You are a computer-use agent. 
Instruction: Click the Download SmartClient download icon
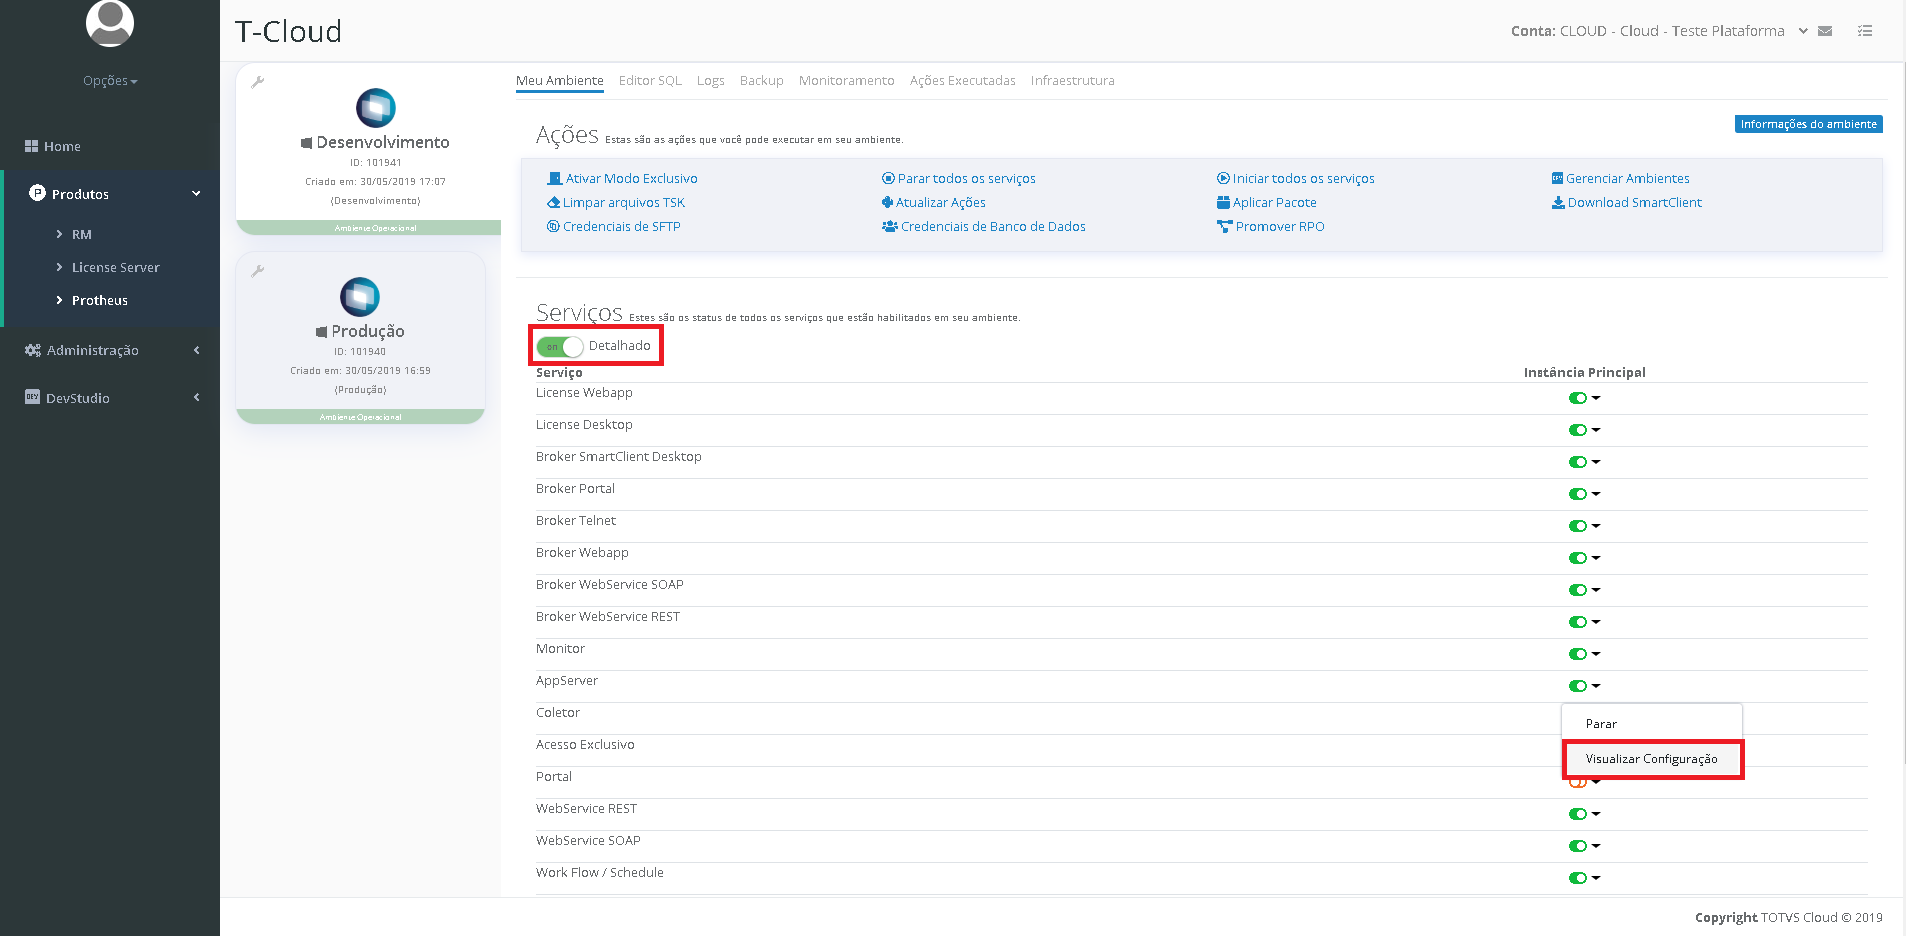(1558, 203)
